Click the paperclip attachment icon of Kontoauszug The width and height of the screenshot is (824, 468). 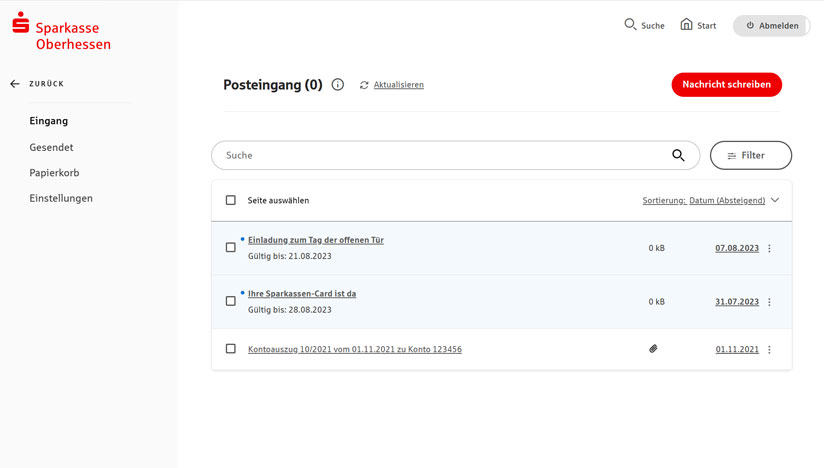[x=653, y=349]
